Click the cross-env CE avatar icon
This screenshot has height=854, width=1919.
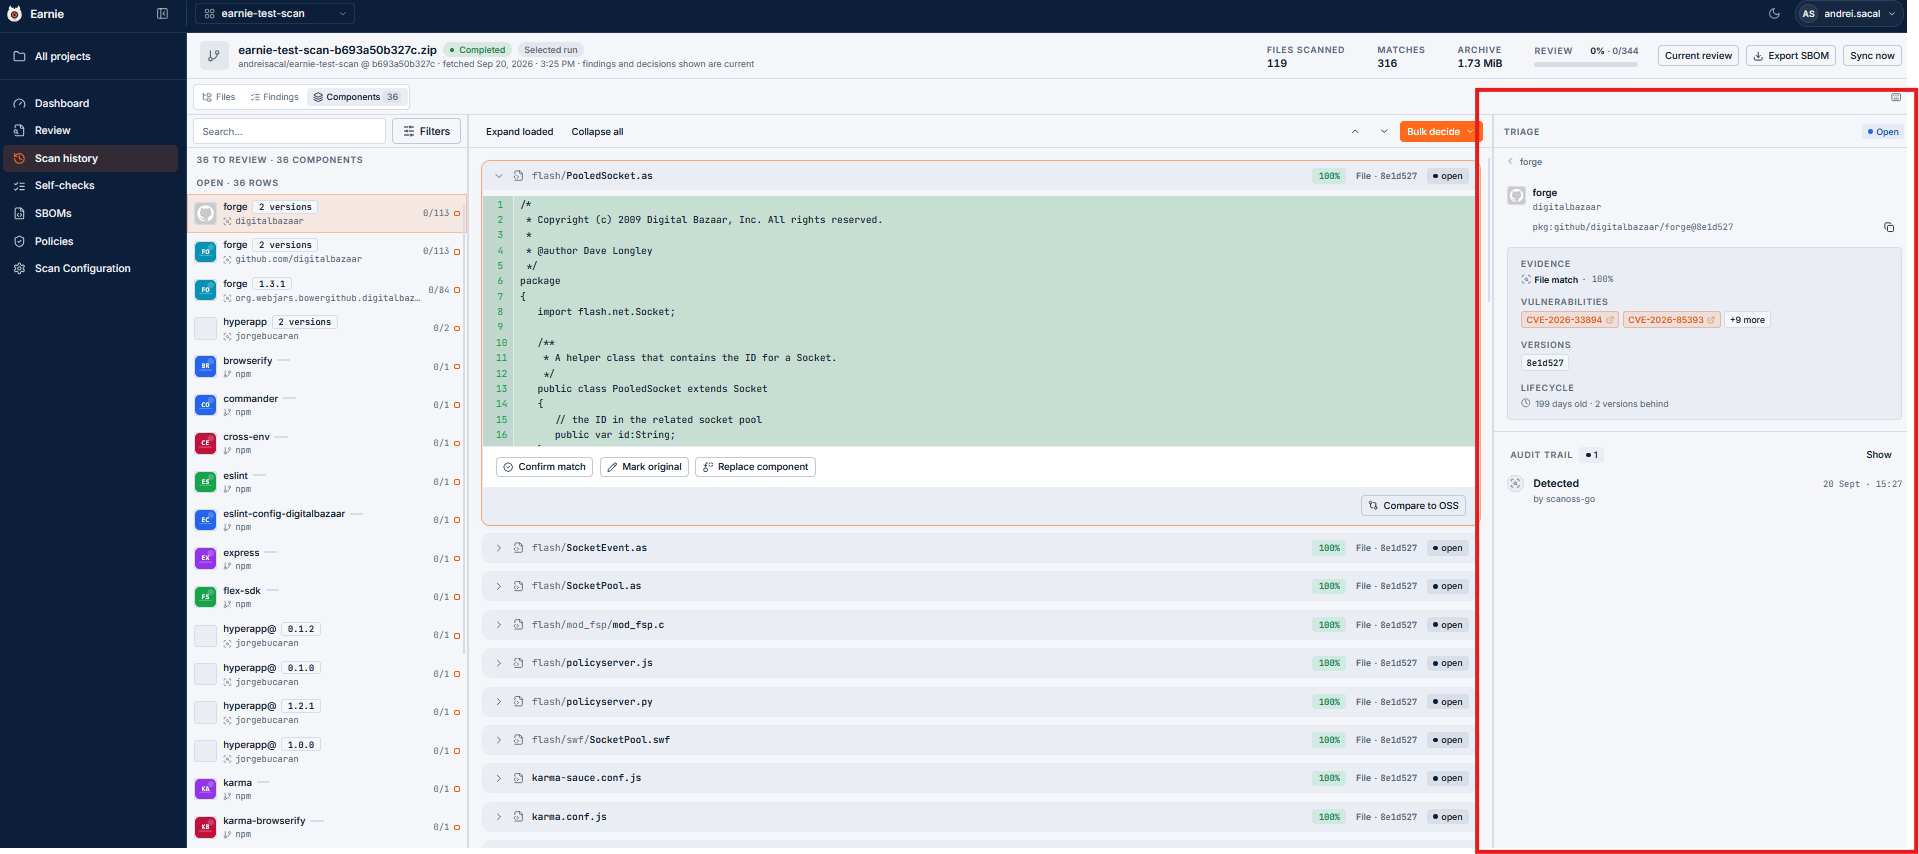(x=205, y=443)
